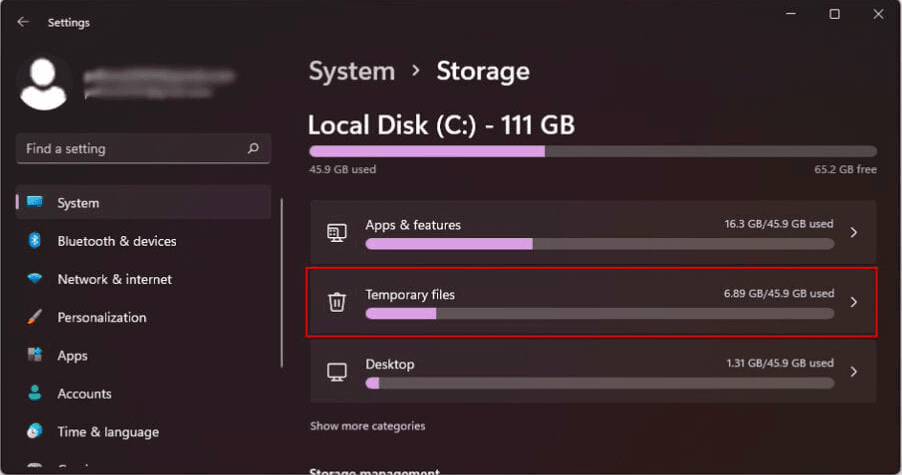Expand the Apps & features storage category
Image resolution: width=902 pixels, height=475 pixels.
(853, 232)
